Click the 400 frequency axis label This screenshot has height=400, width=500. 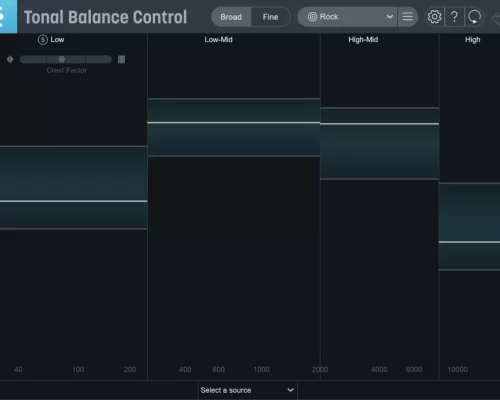[x=185, y=369]
